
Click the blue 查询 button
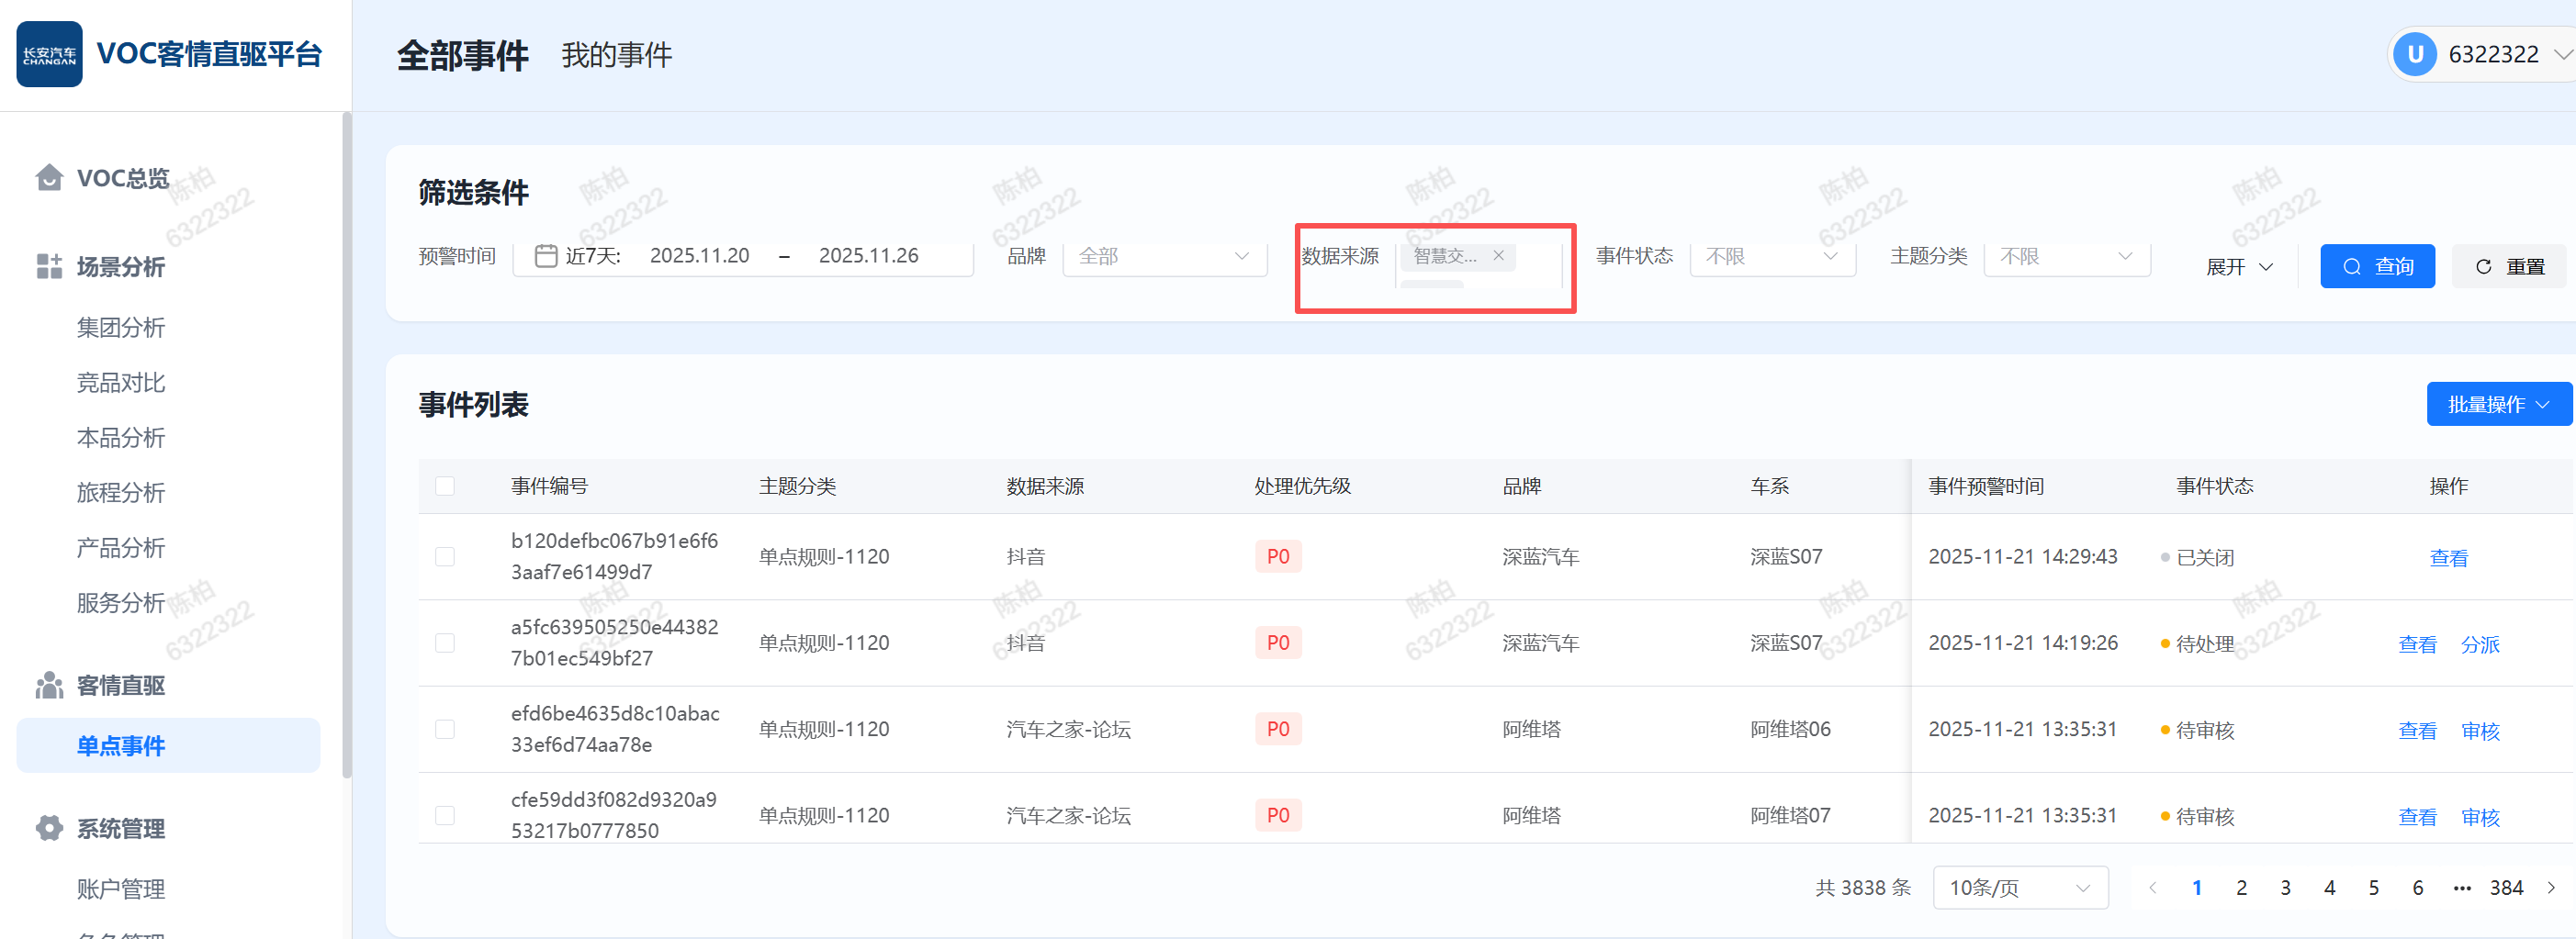tap(2376, 266)
